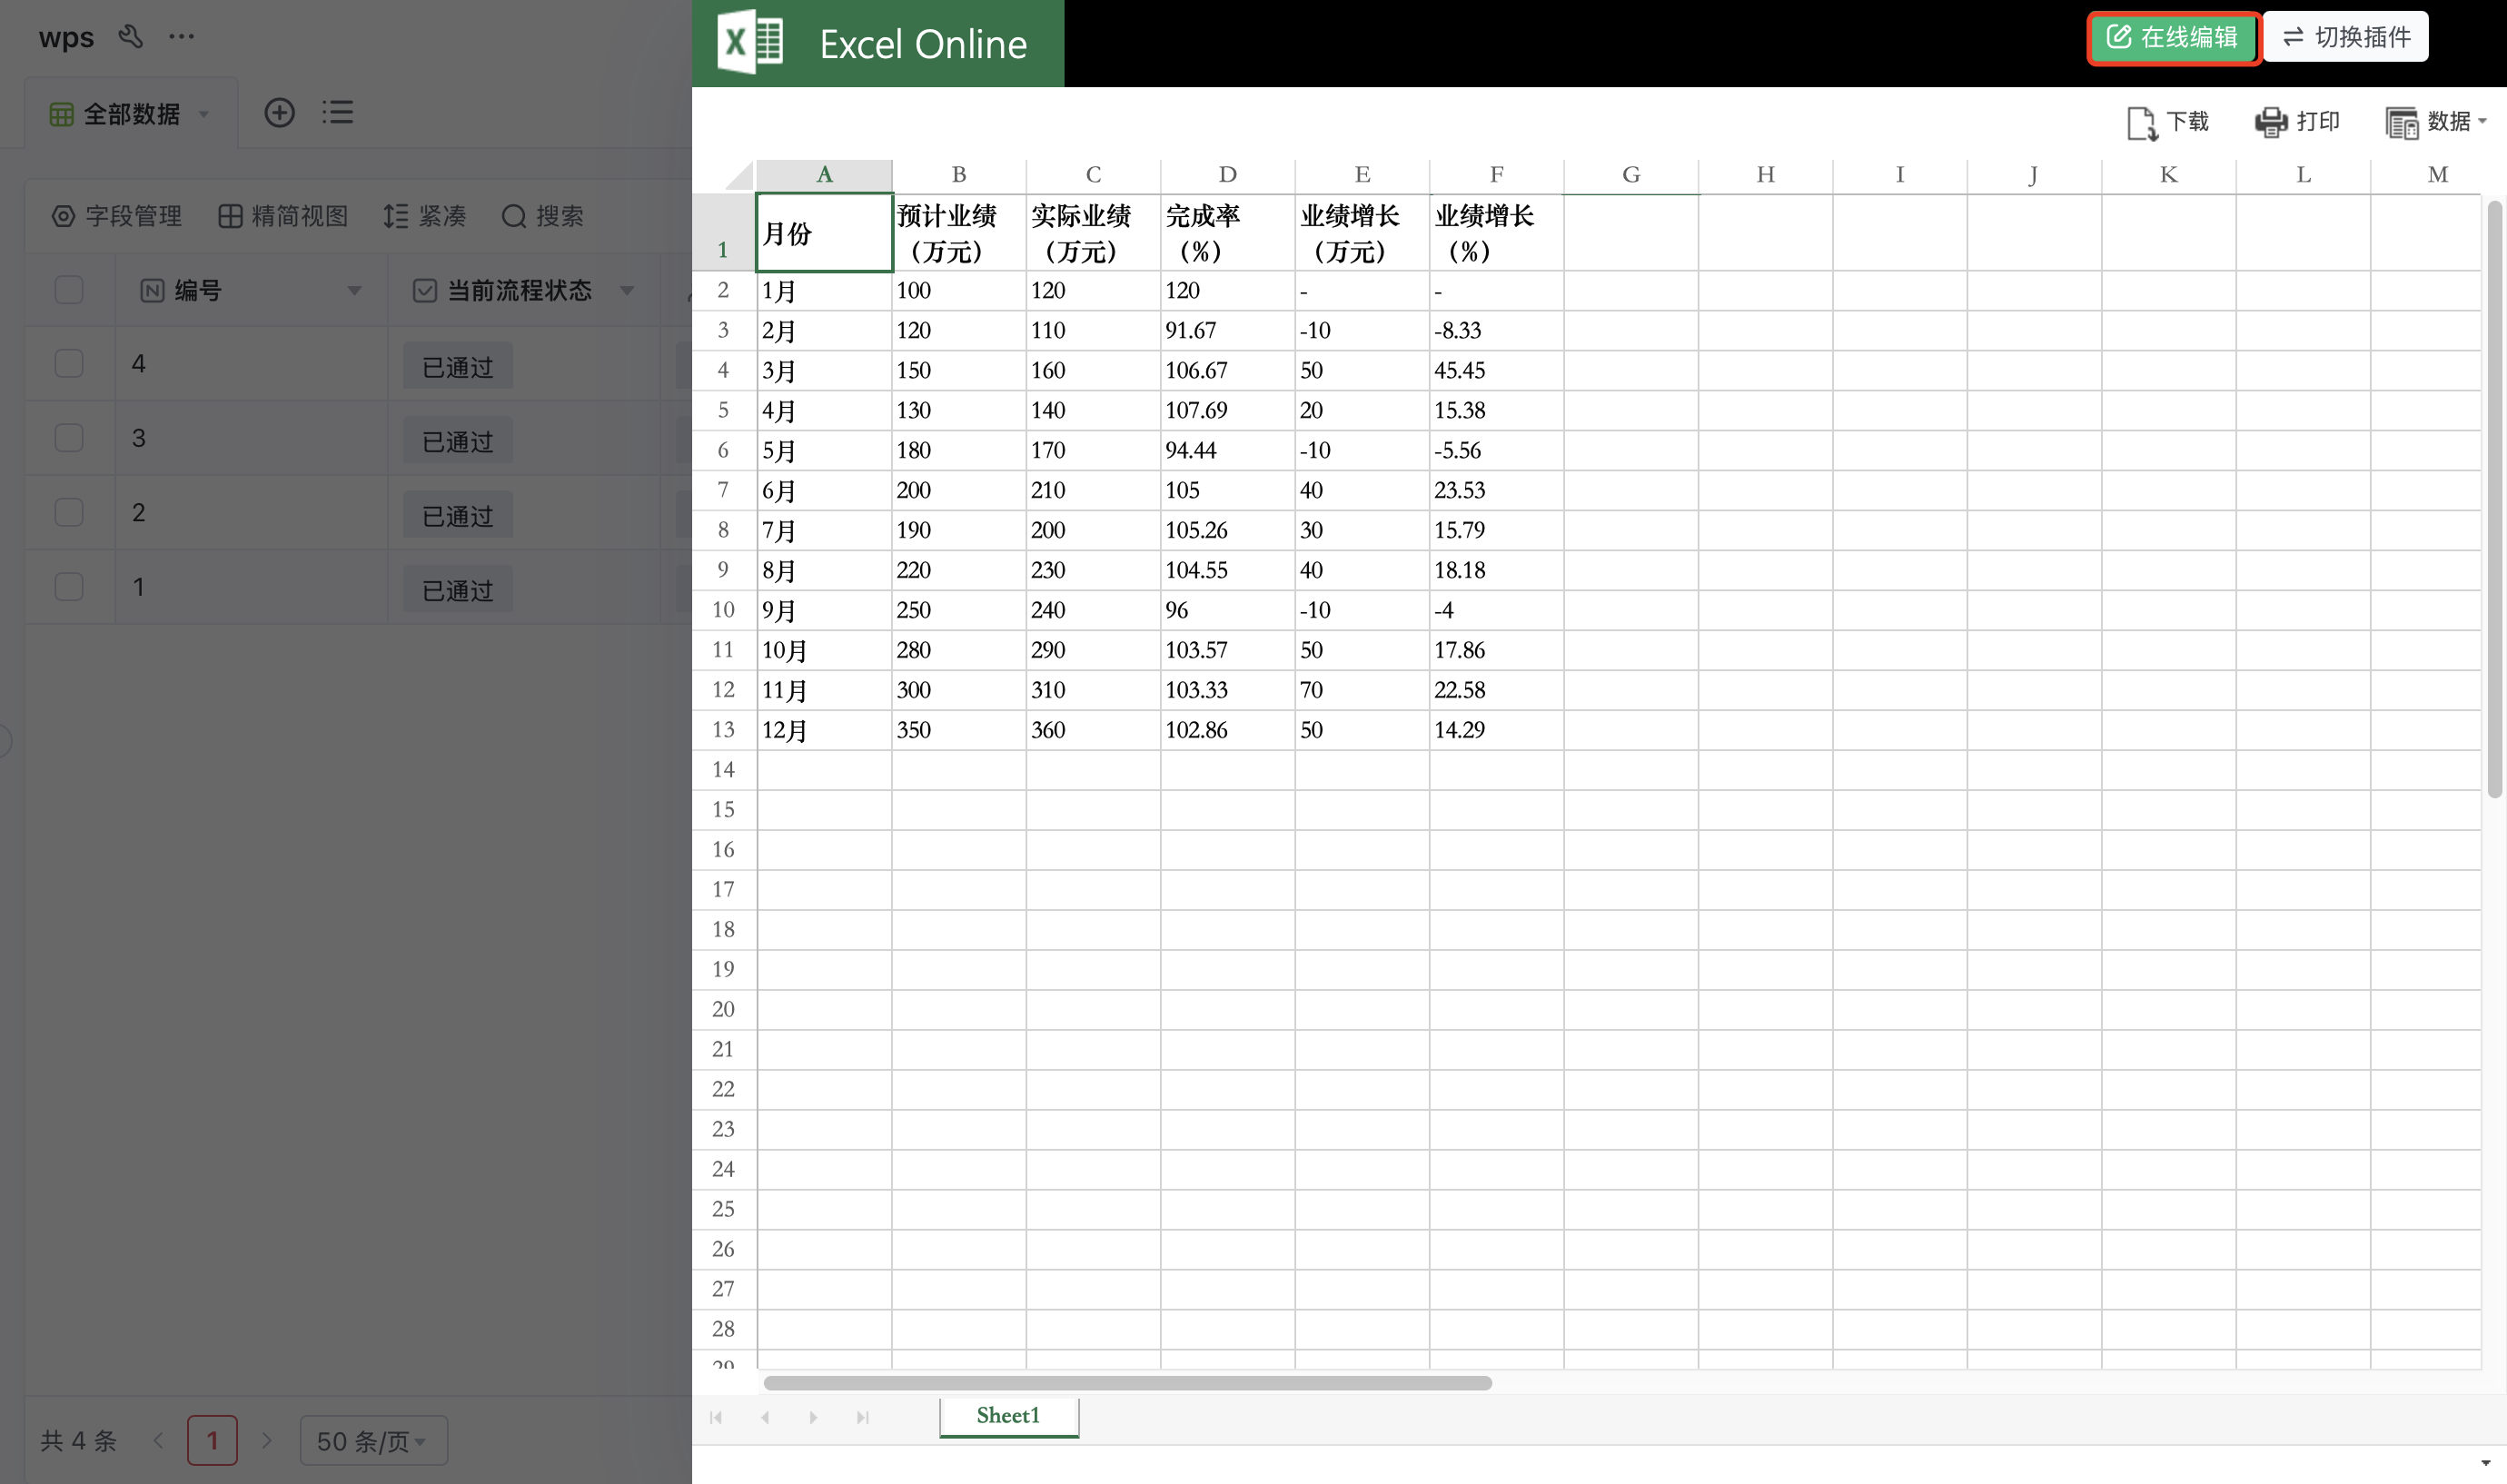
Task: Click cell with value -8.33
Action: point(1496,331)
